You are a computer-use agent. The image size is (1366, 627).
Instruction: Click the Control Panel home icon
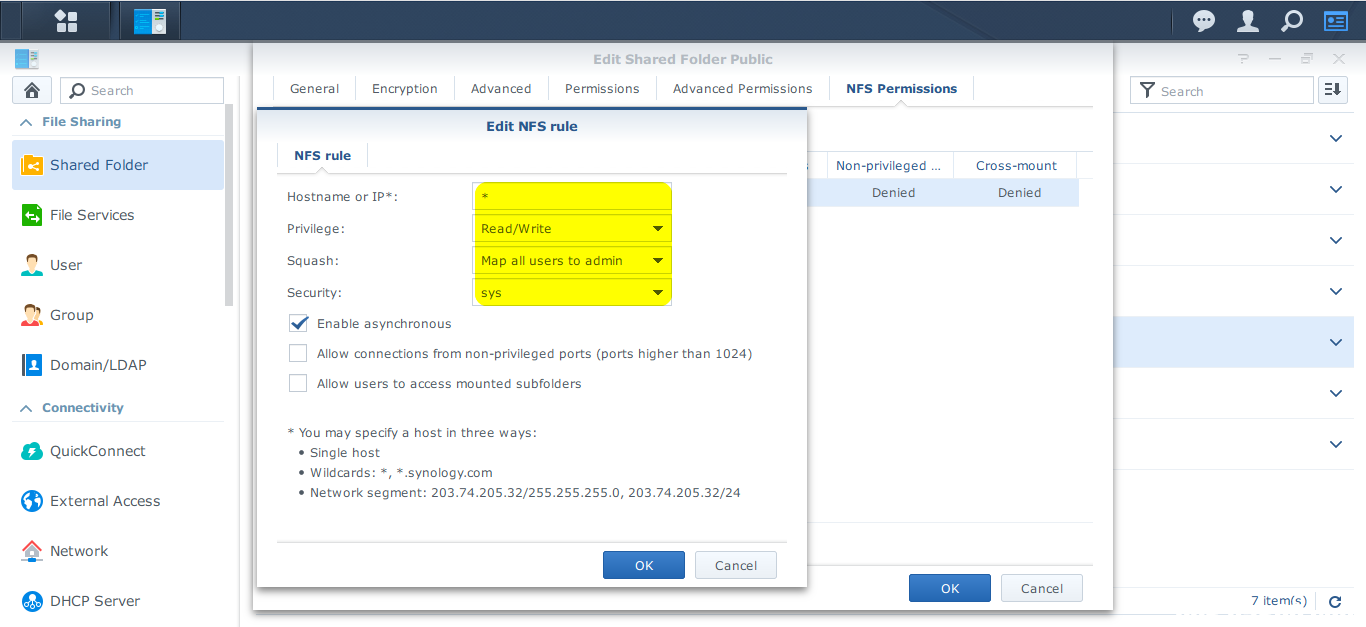32,90
